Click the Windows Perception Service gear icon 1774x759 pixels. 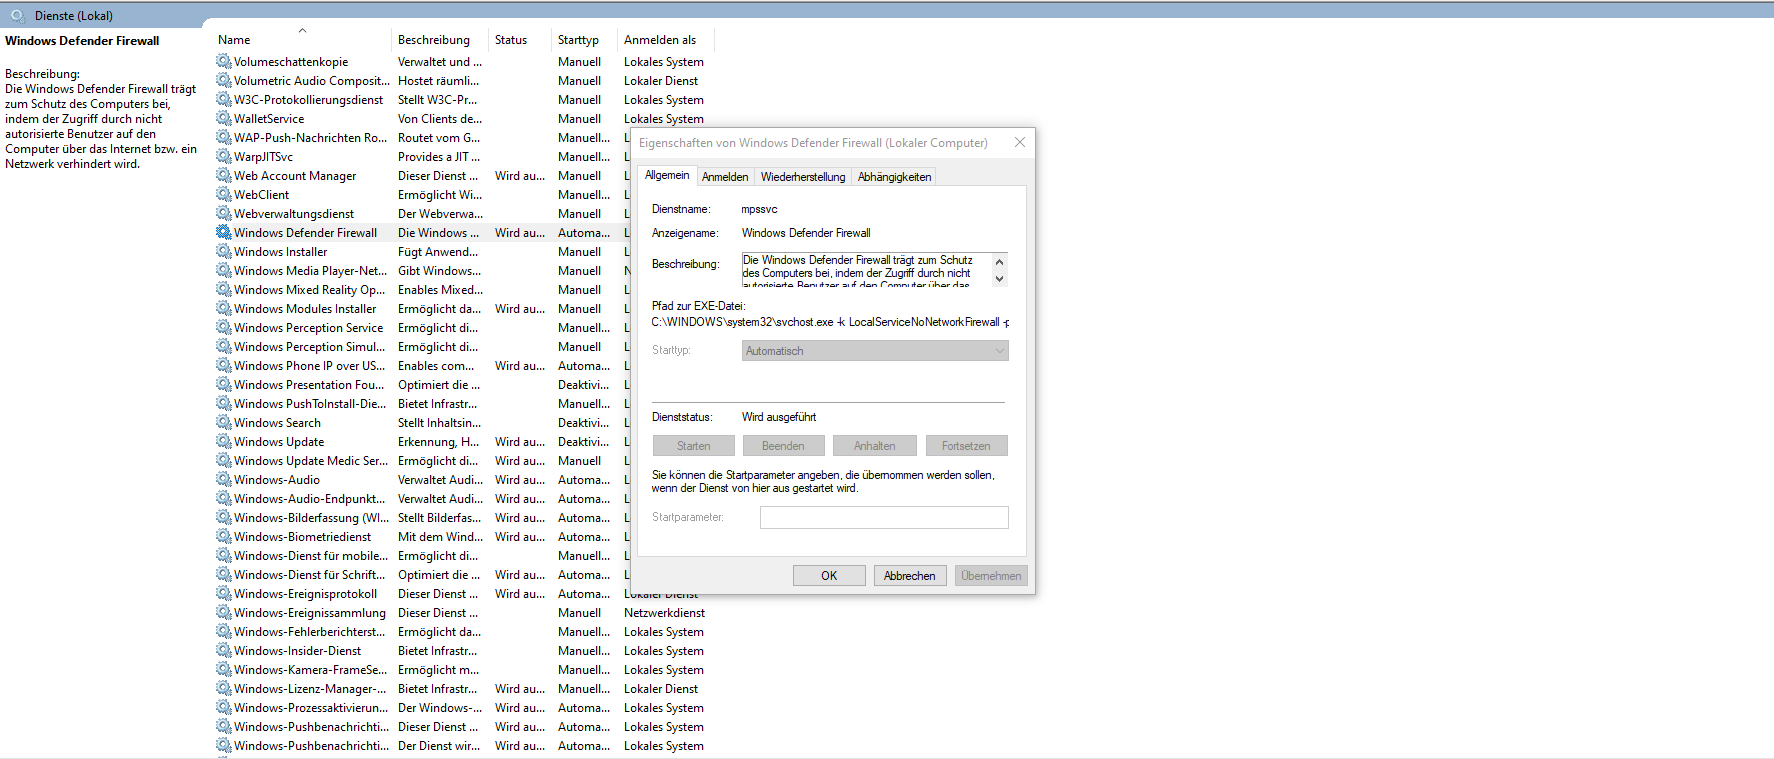pyautogui.click(x=224, y=328)
